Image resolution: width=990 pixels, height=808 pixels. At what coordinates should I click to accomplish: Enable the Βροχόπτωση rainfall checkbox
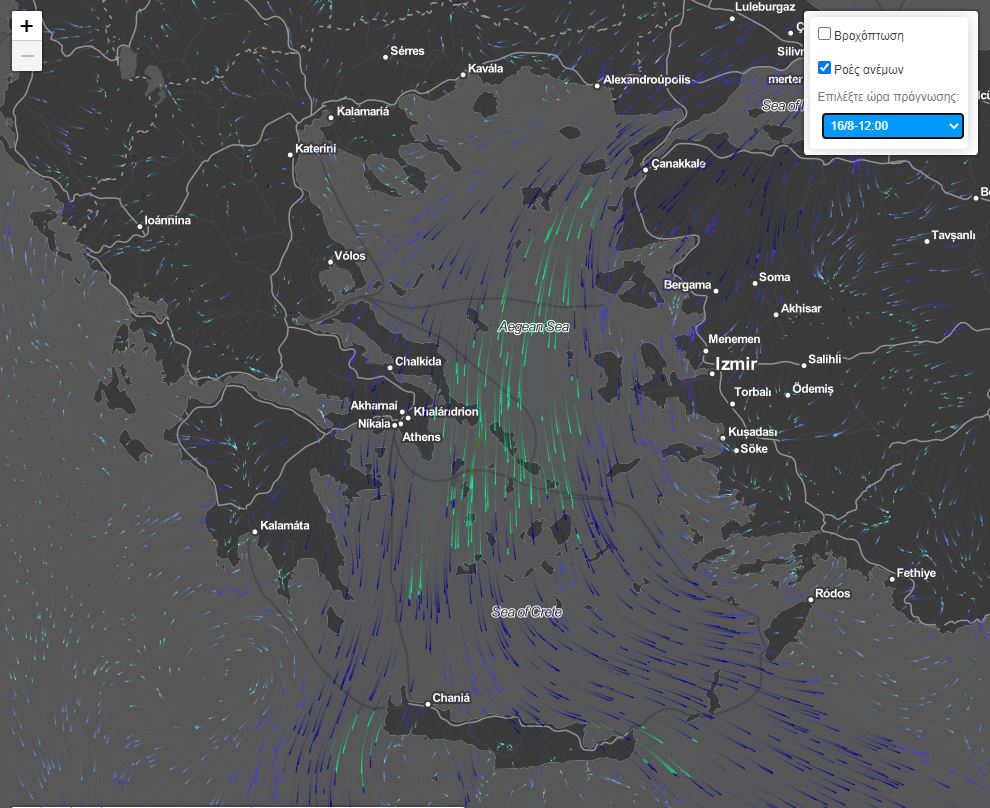point(825,34)
